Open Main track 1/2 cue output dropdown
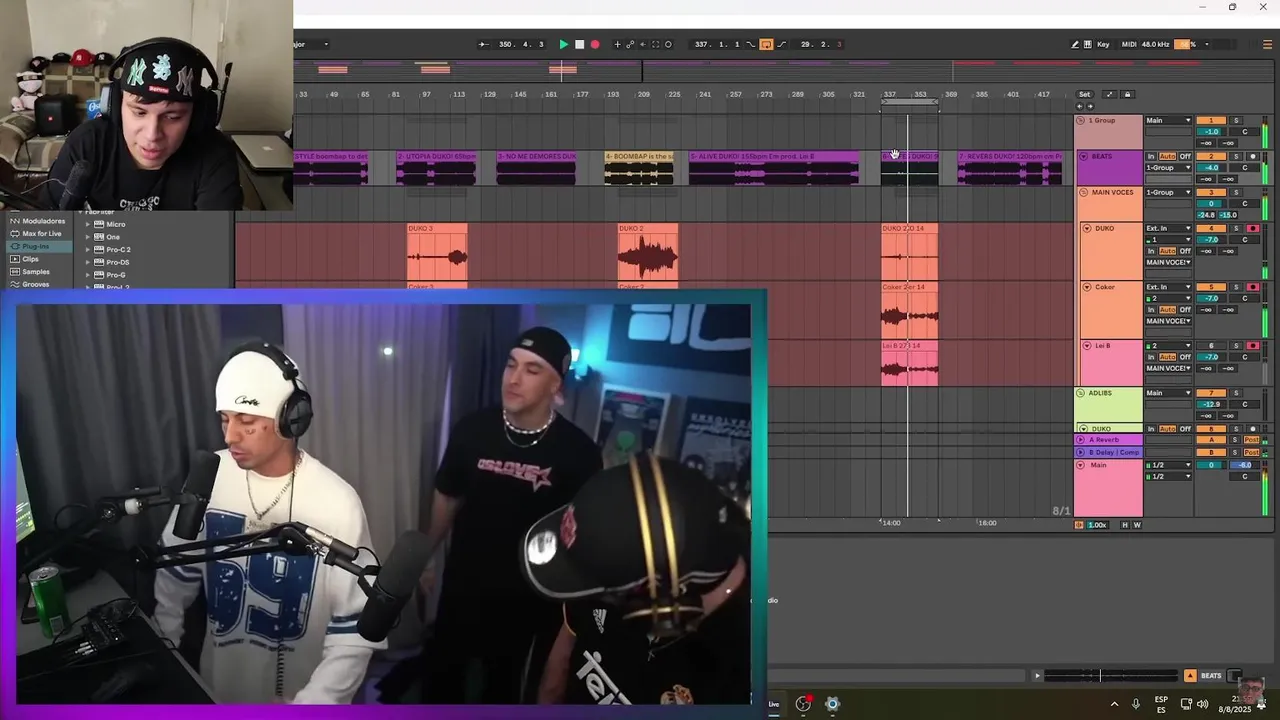 click(1169, 465)
